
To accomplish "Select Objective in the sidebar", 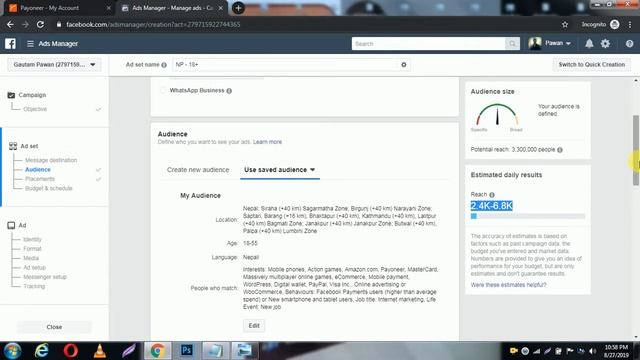I will pos(35,109).
